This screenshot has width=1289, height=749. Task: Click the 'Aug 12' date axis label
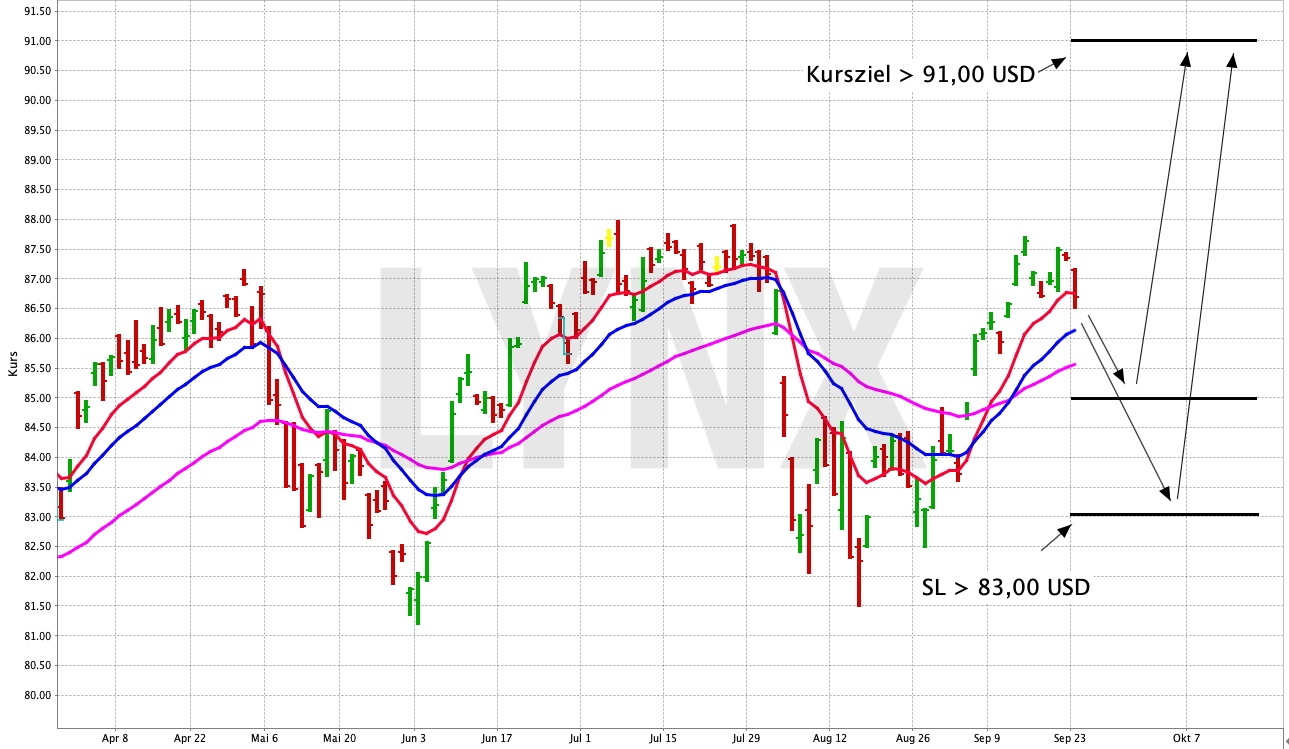coord(830,739)
